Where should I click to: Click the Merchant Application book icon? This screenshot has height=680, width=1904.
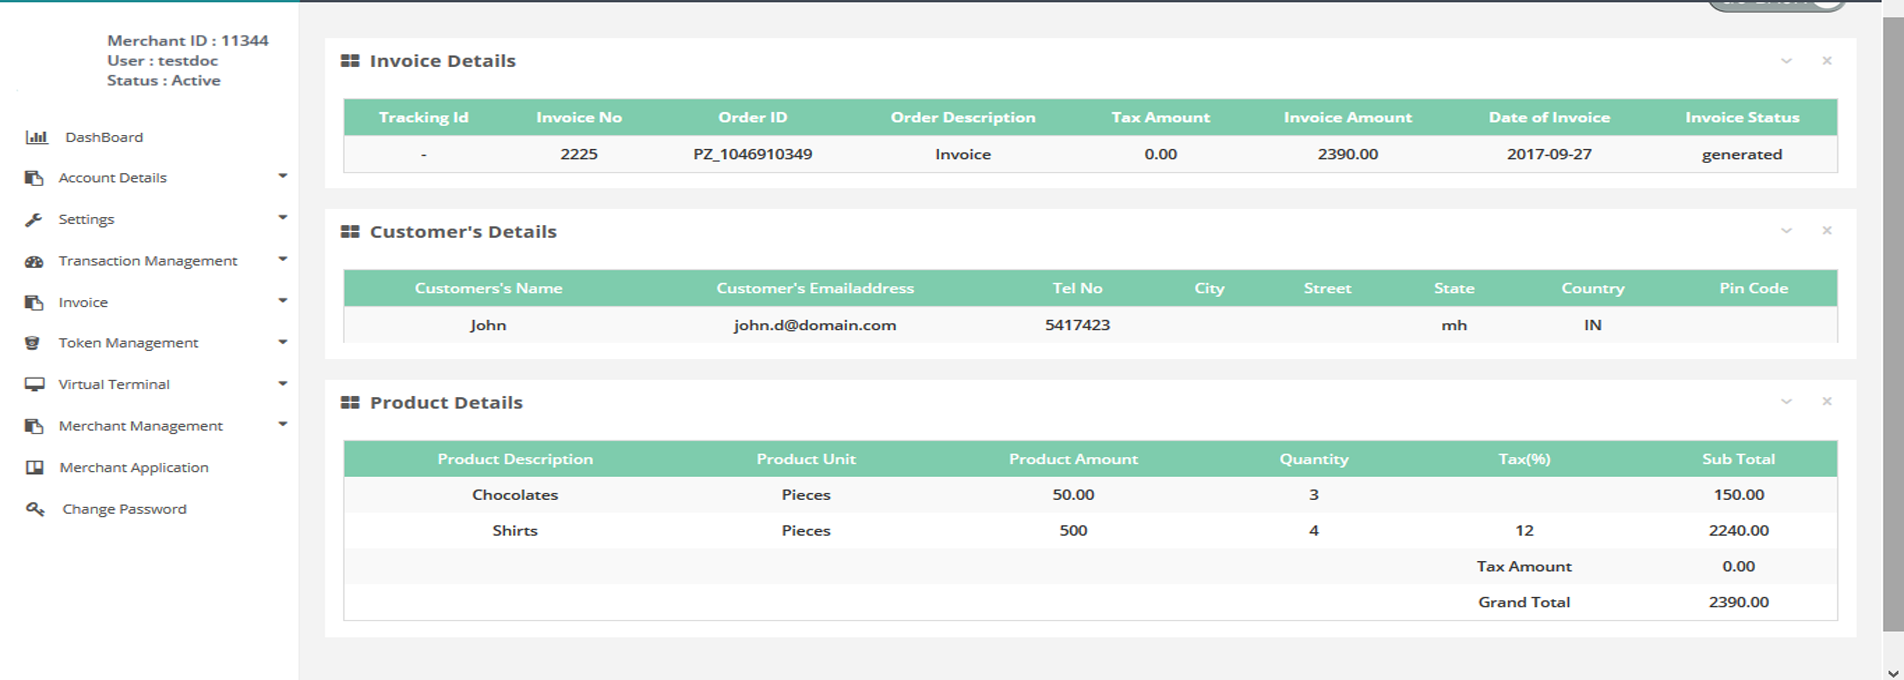click(x=35, y=467)
